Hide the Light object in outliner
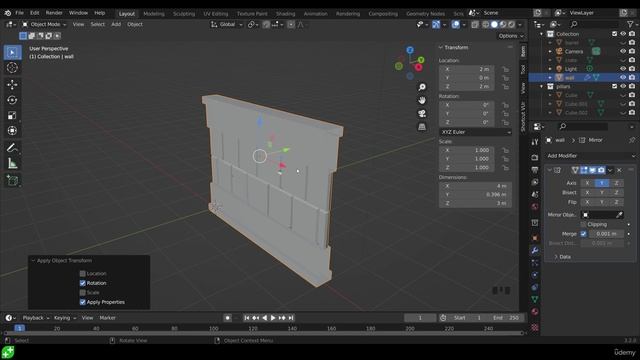The height and width of the screenshot is (360, 640). 623,69
